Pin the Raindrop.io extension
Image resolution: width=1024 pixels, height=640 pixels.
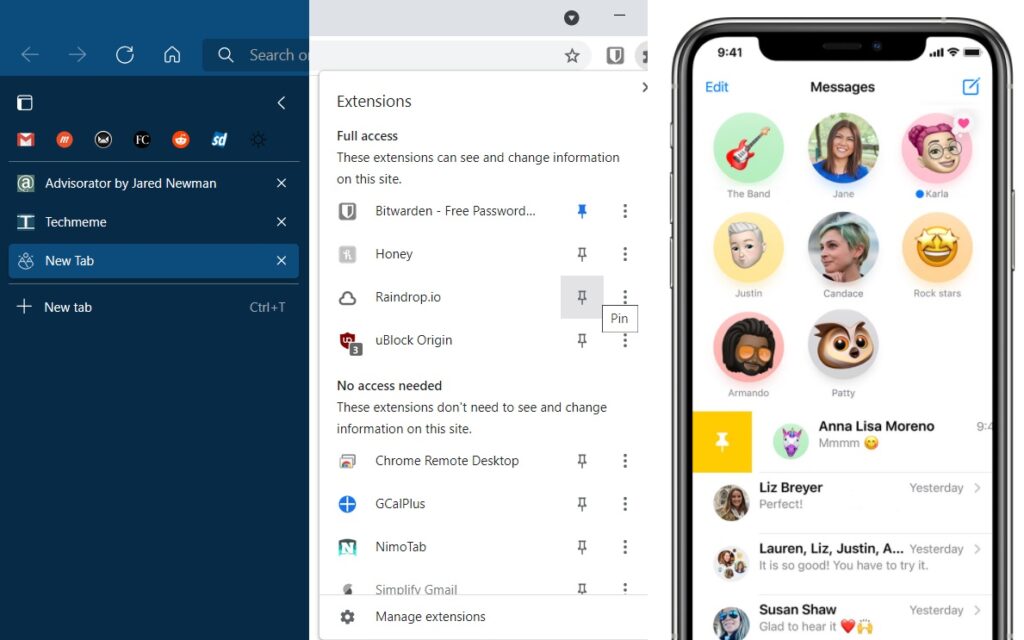coord(582,297)
